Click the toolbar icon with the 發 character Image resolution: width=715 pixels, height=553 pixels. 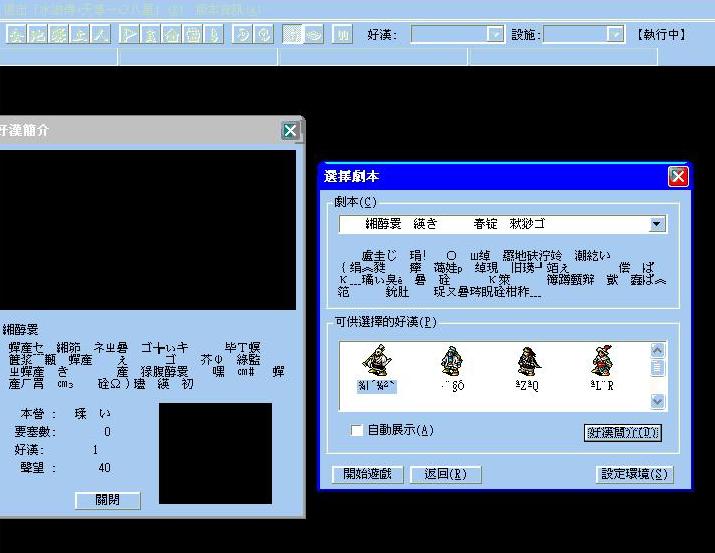point(59,35)
